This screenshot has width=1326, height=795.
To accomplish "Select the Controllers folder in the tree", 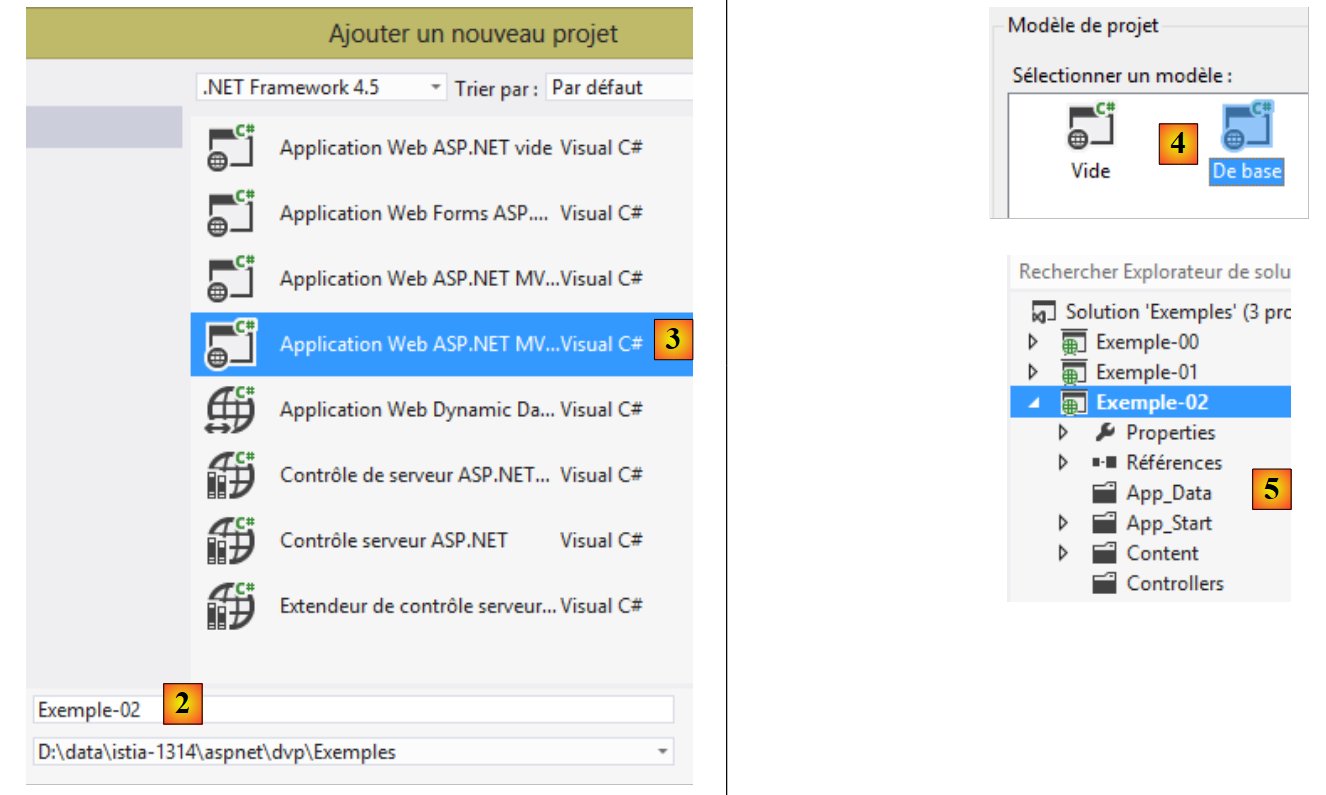I will (x=1174, y=584).
